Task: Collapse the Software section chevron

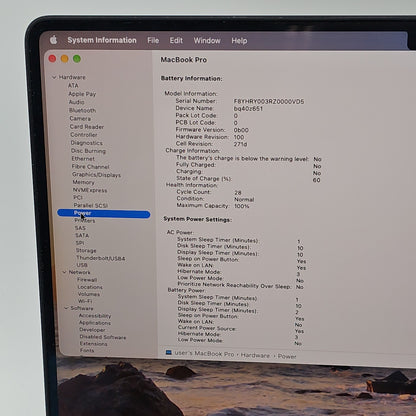Action: pos(66,308)
